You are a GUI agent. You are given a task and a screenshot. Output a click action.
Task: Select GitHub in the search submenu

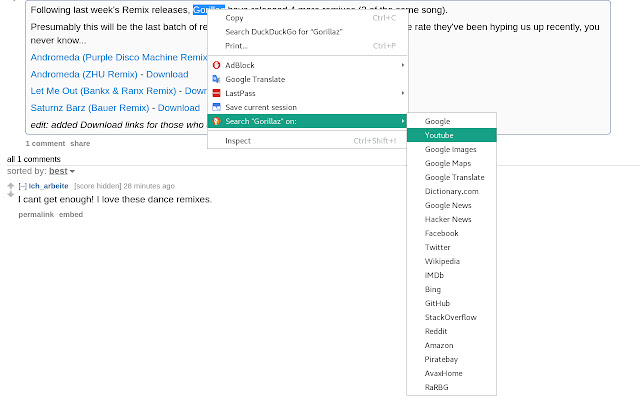coord(439,303)
